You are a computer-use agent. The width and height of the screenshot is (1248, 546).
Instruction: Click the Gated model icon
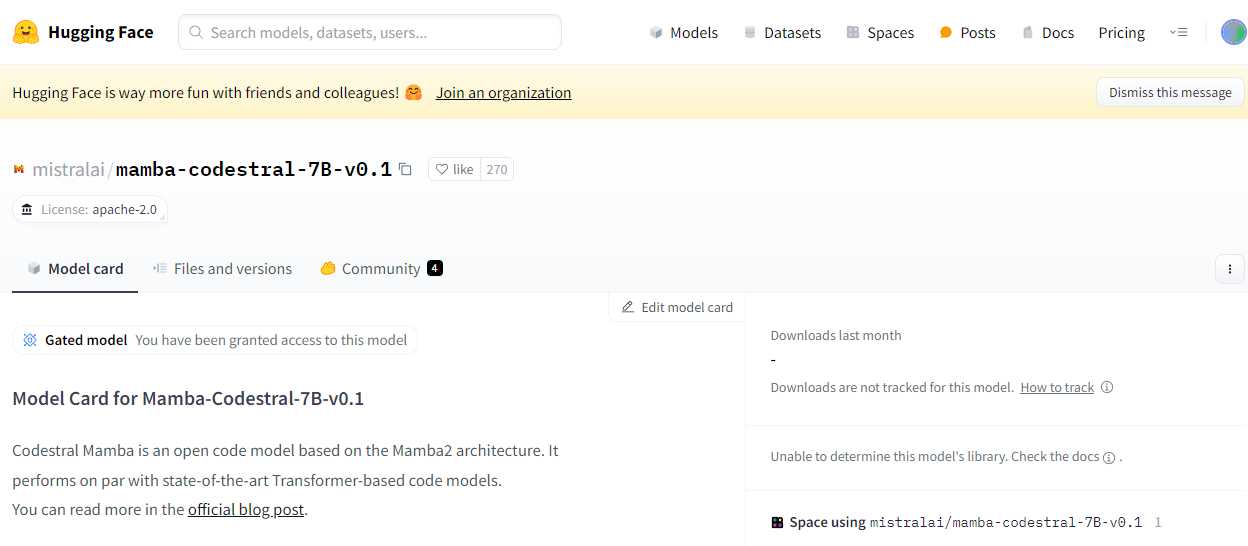point(30,340)
